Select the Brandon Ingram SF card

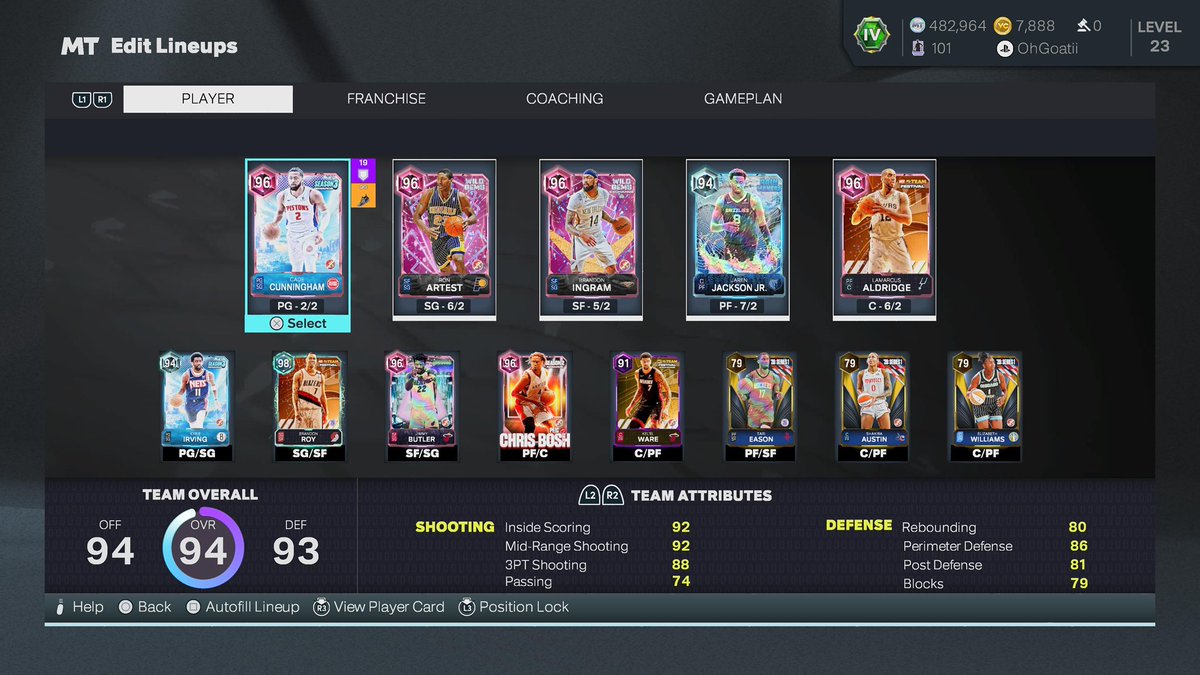click(591, 238)
